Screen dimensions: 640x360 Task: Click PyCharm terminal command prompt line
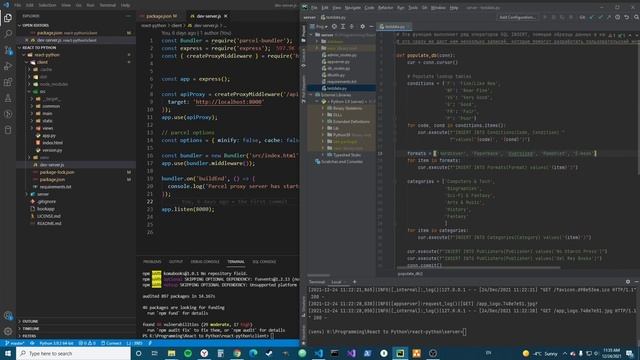click(387, 332)
